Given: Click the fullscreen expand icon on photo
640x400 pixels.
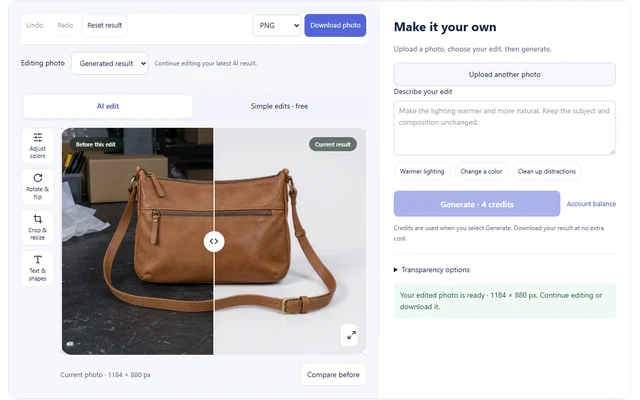Looking at the screenshot, I should [349, 335].
